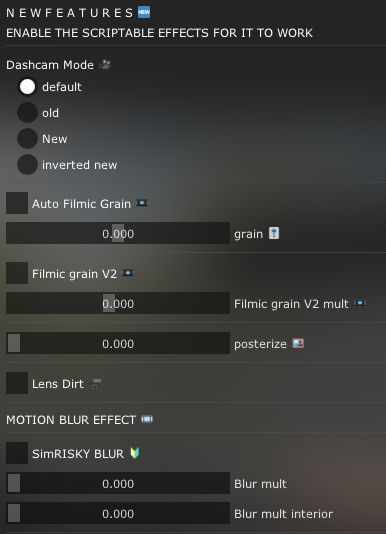Choose the New dashcam mode option
Screen dimensions: 386x534
[x=27, y=138]
